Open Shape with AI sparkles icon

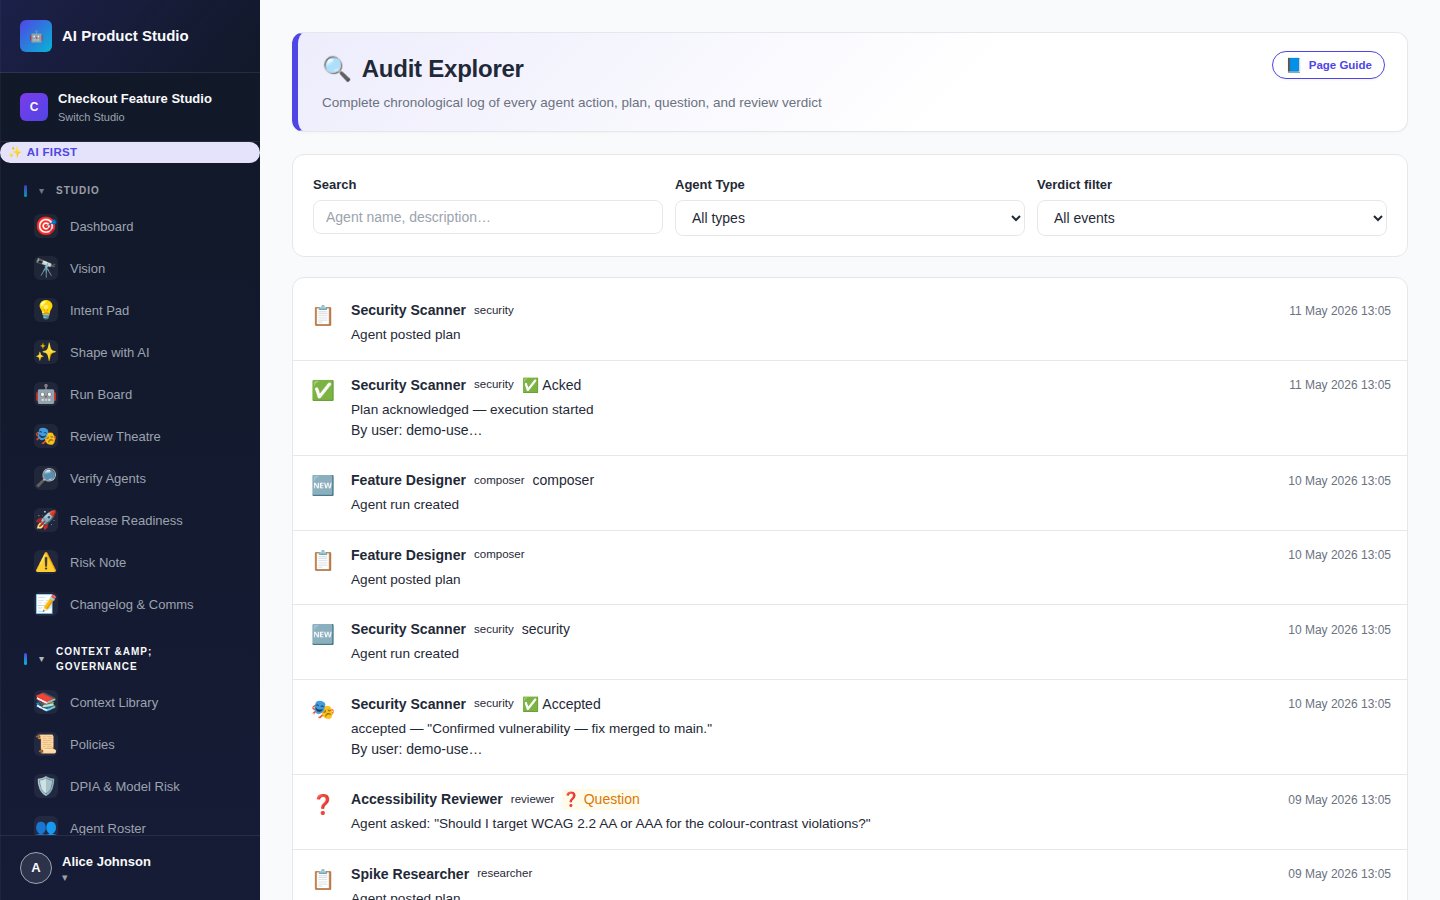click(46, 352)
